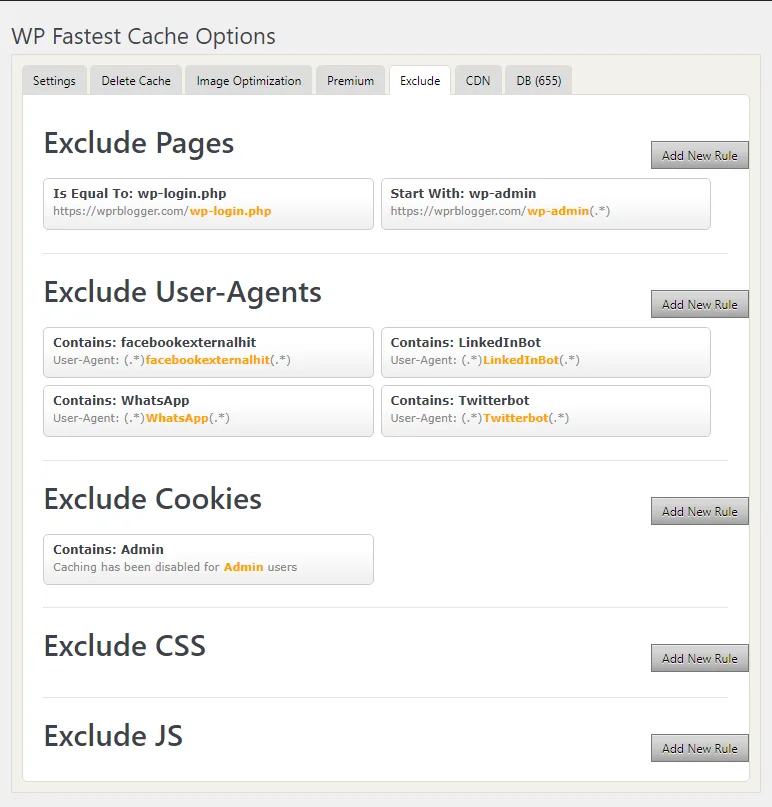Open the LinkedInBot exclusion rule

point(545,352)
